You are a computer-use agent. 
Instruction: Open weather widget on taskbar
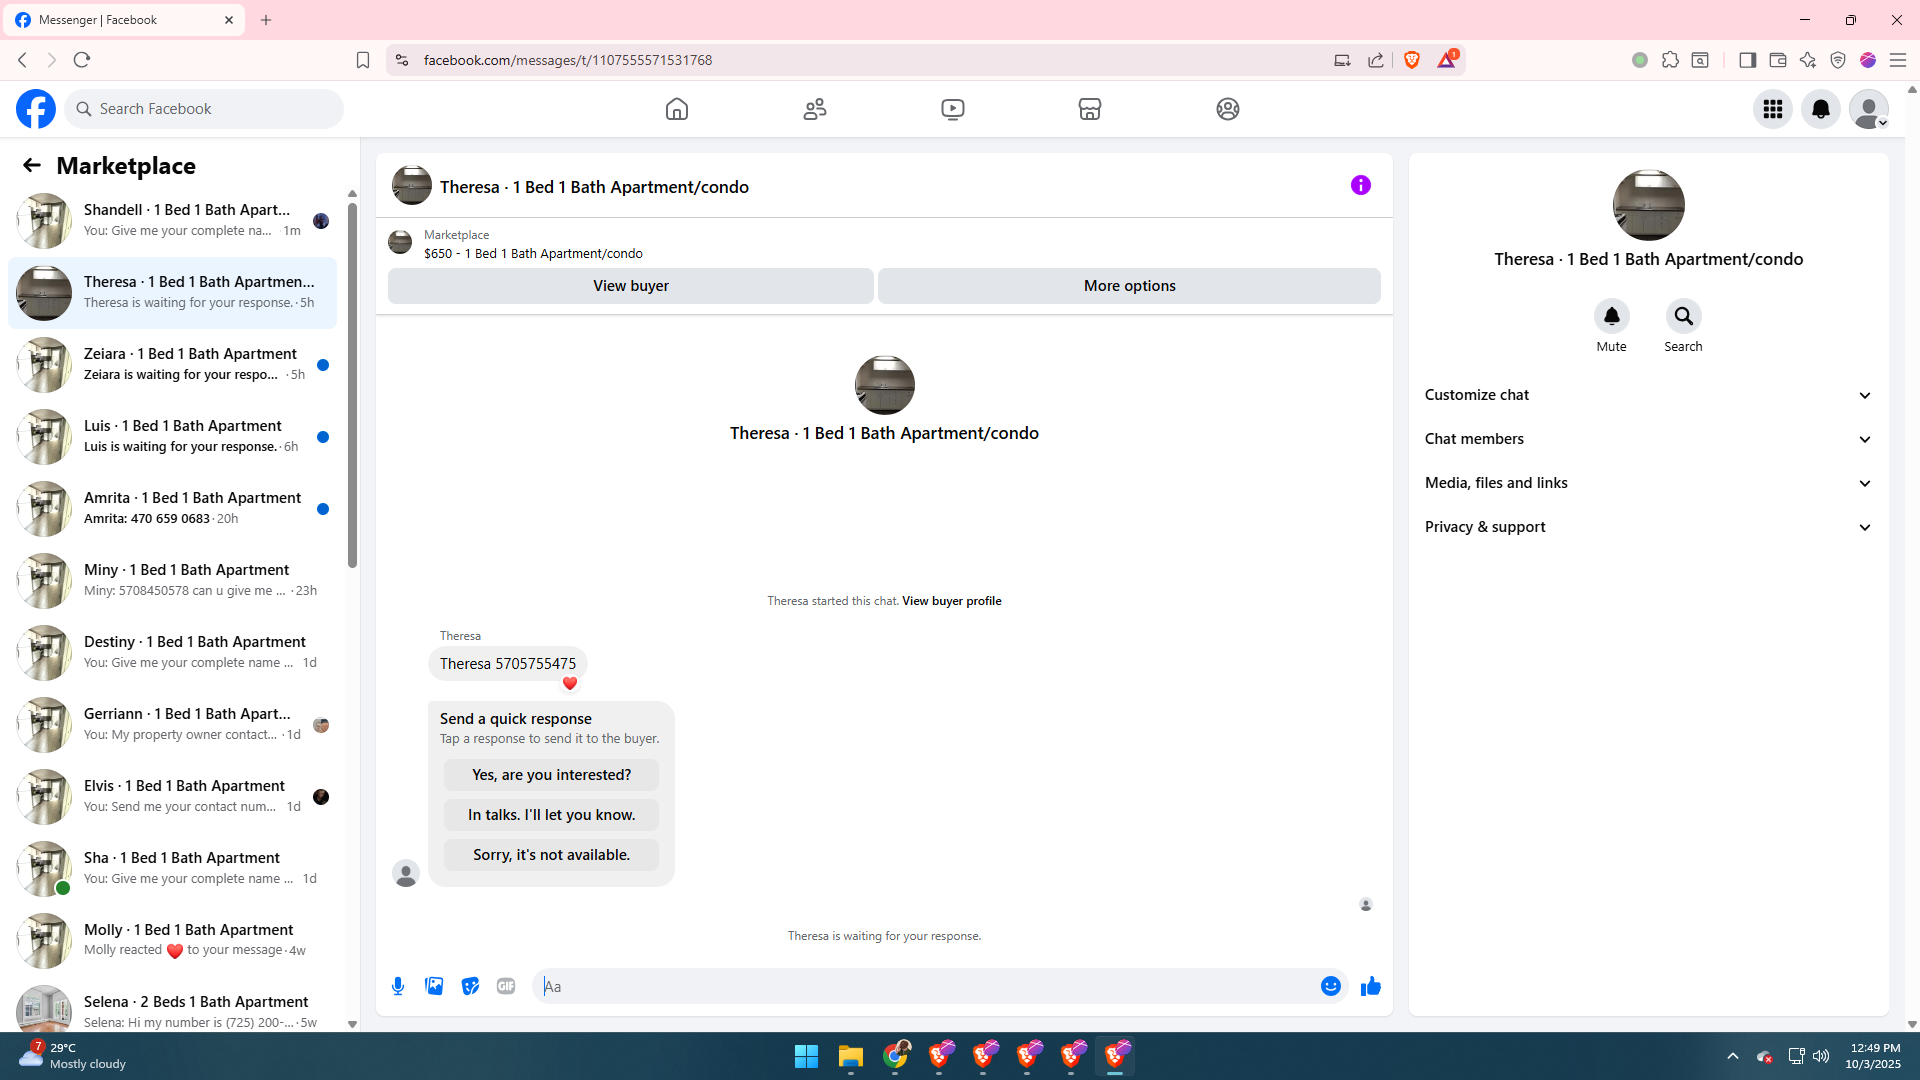72,1056
